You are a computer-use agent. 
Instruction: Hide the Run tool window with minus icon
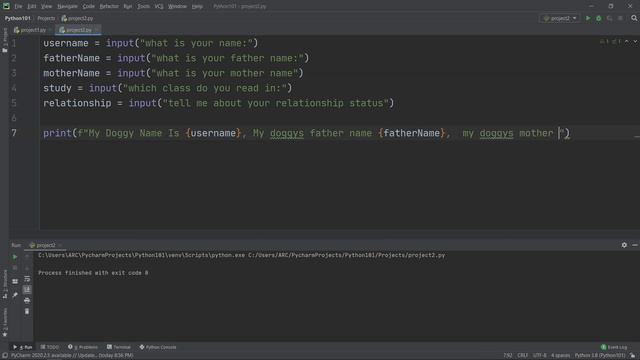(x=635, y=245)
